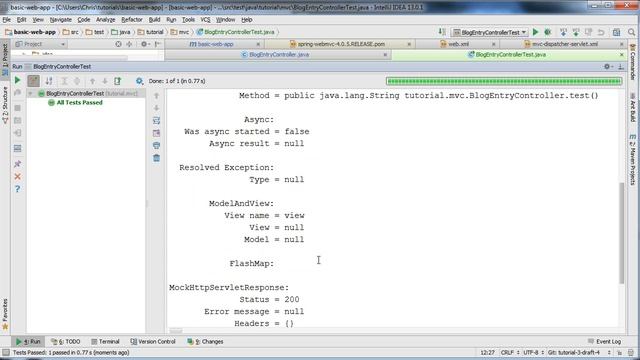Open Maven Projects side panel
Screen dimensions: 640x360
coord(633,160)
